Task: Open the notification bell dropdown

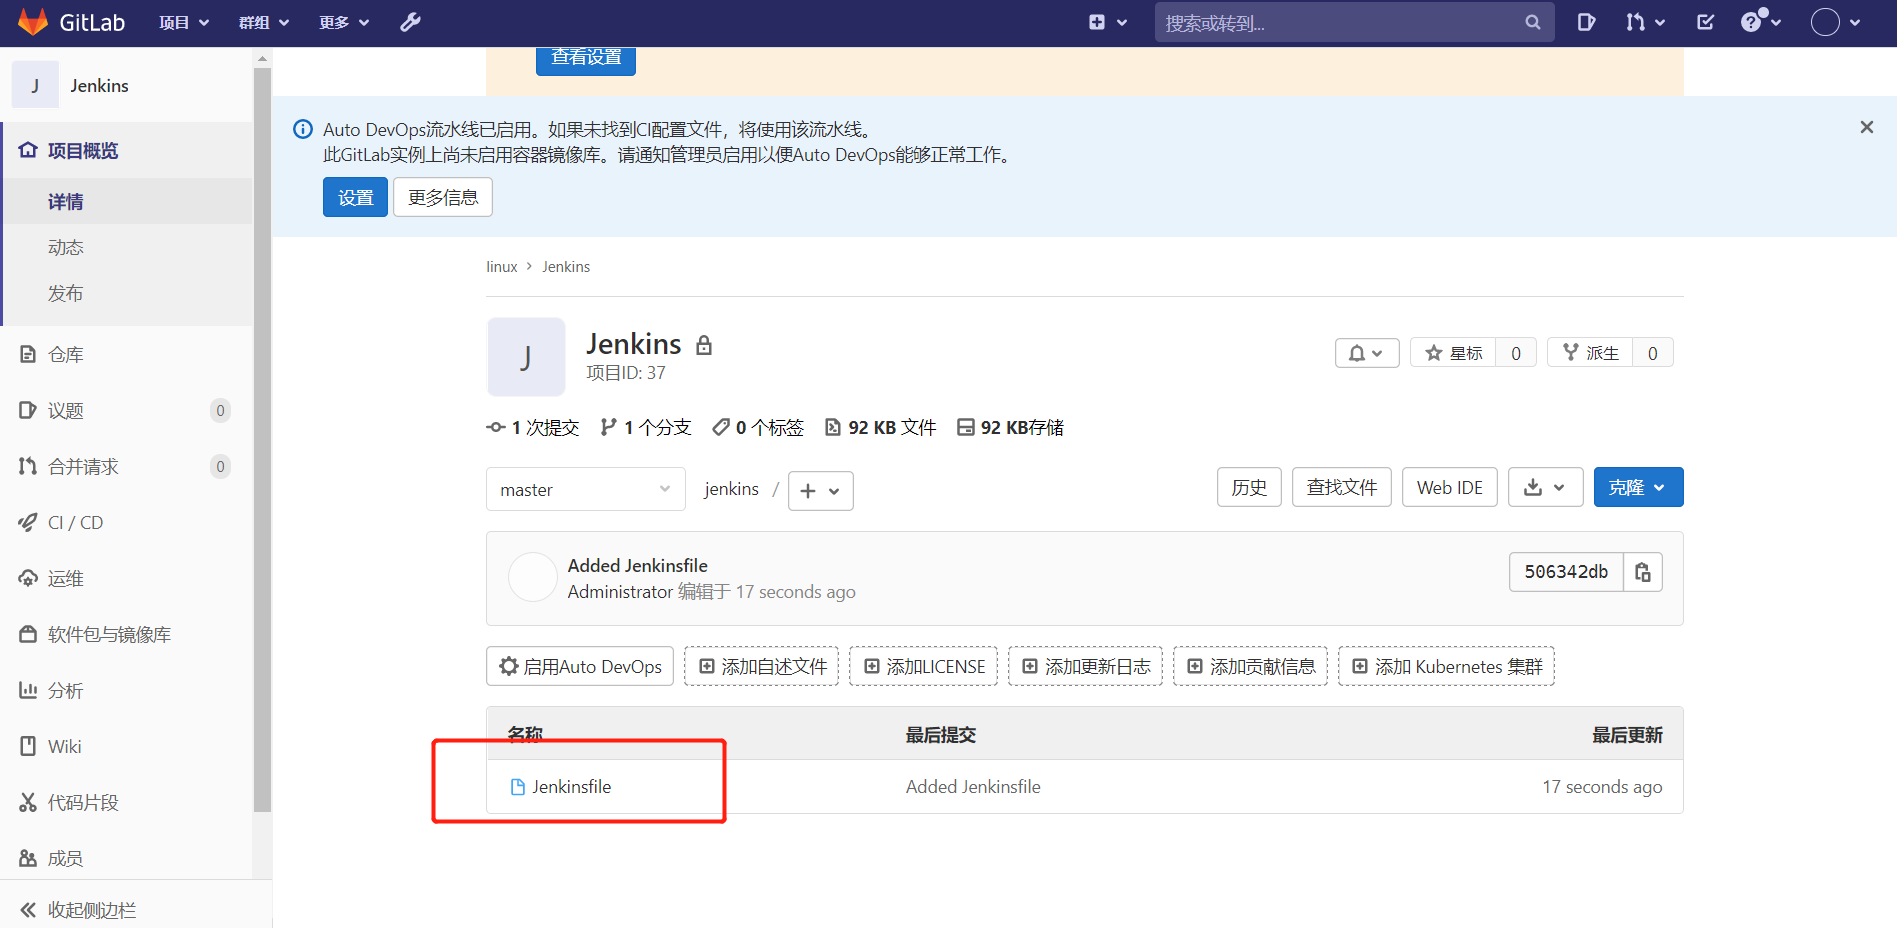Action: pyautogui.click(x=1366, y=353)
